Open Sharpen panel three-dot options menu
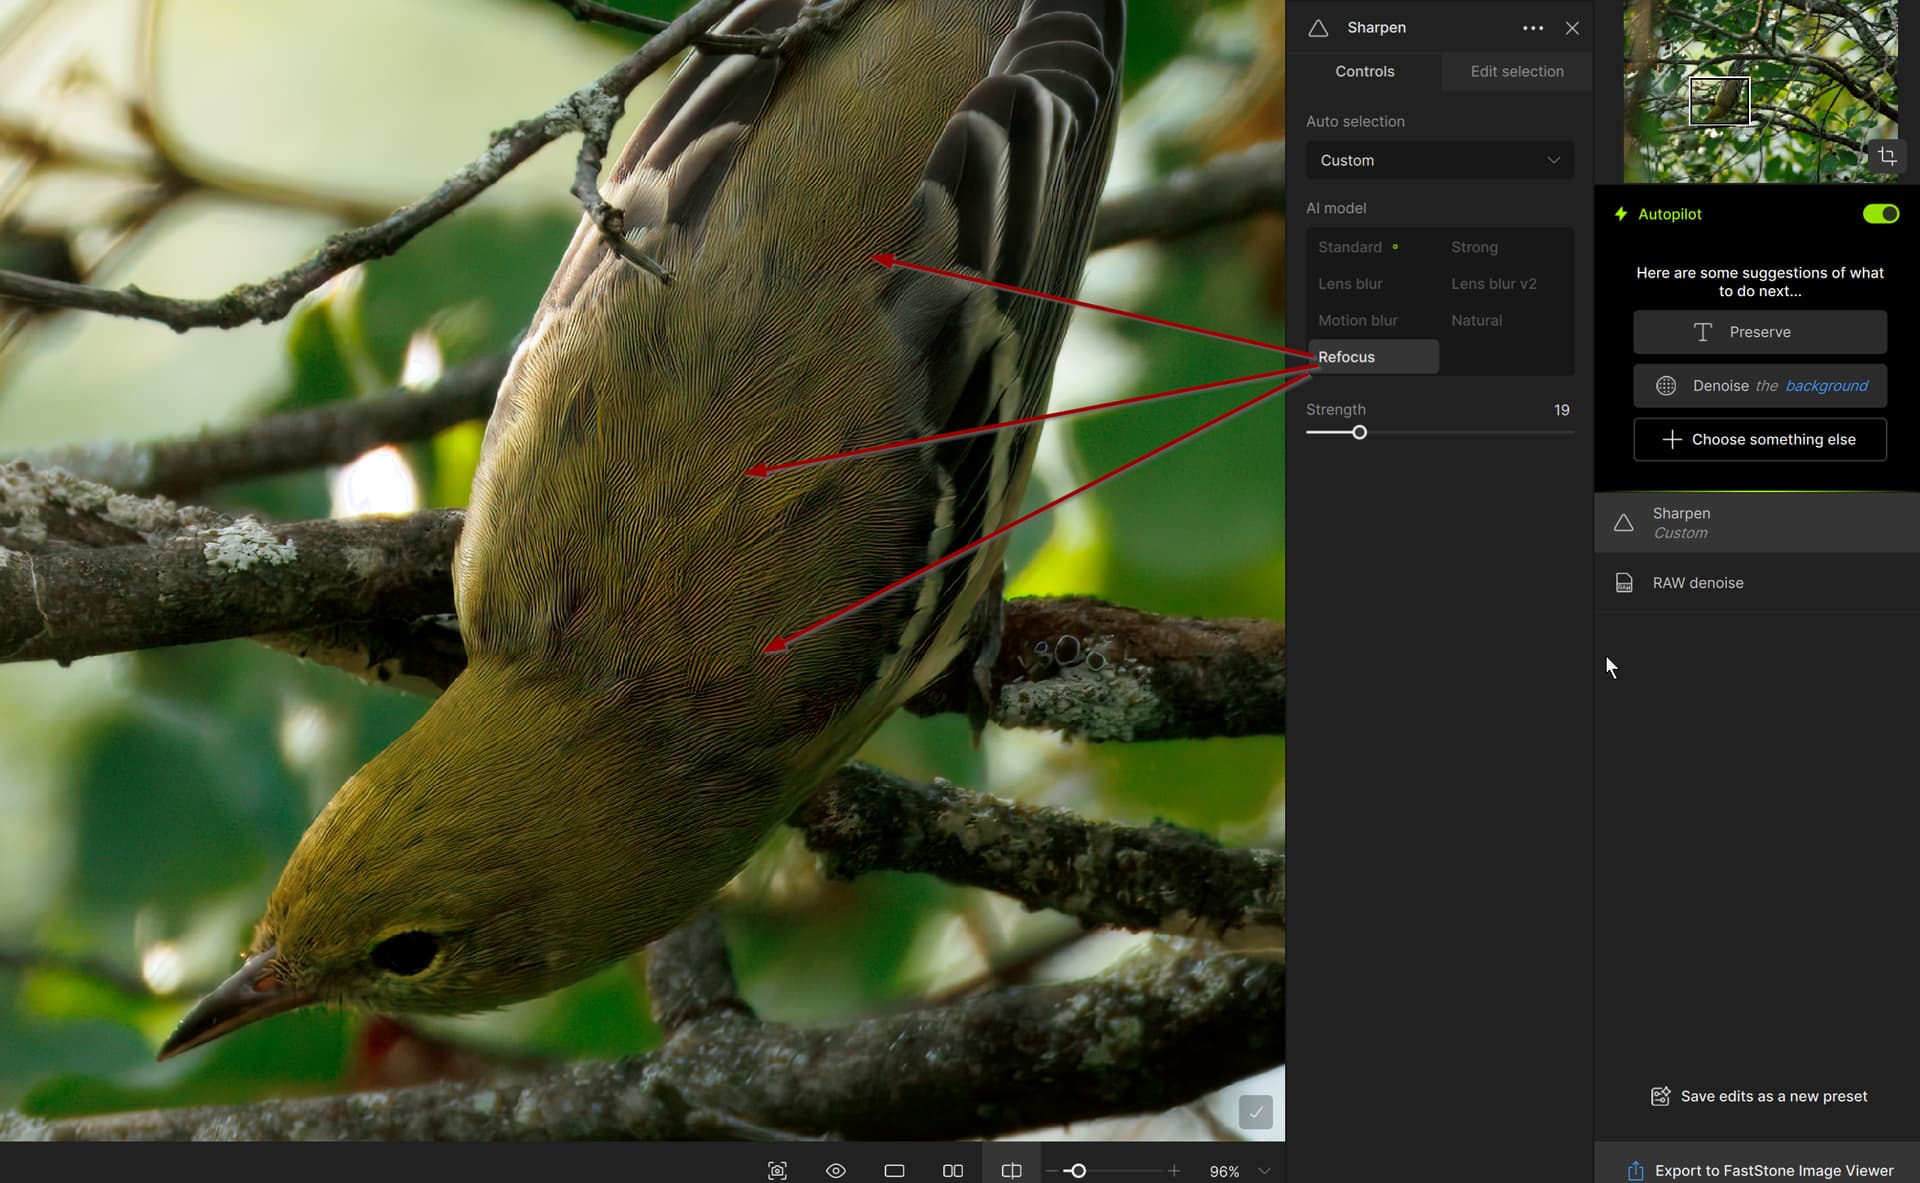 (1532, 28)
